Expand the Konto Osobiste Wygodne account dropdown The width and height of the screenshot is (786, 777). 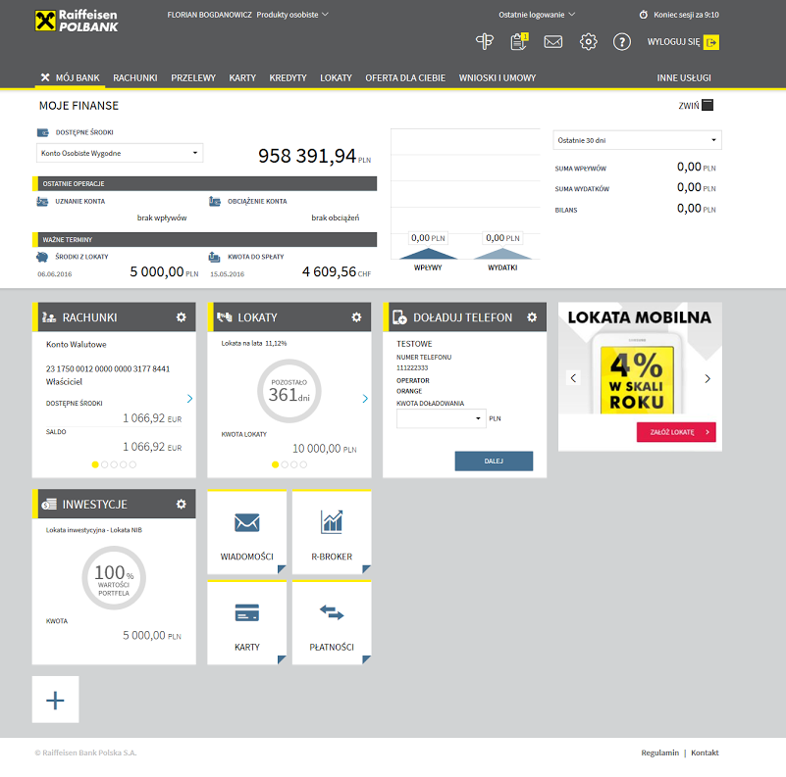[x=119, y=153]
